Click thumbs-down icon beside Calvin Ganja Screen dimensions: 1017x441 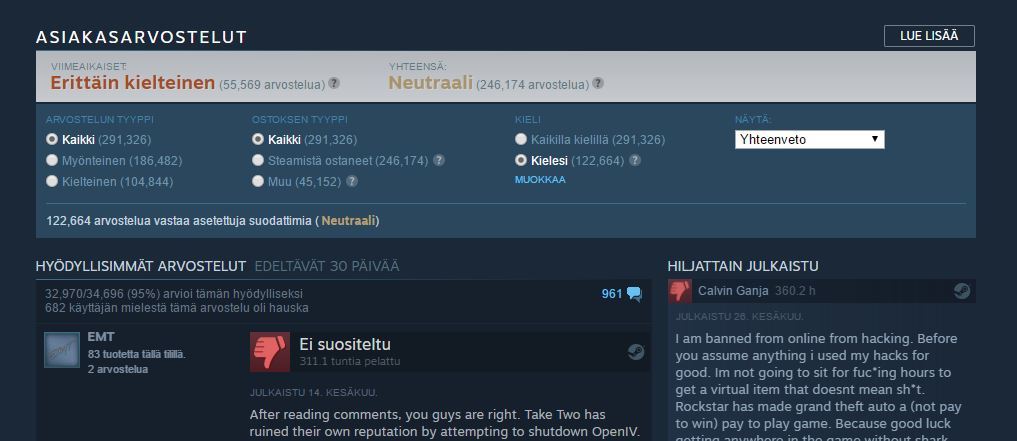tap(680, 291)
